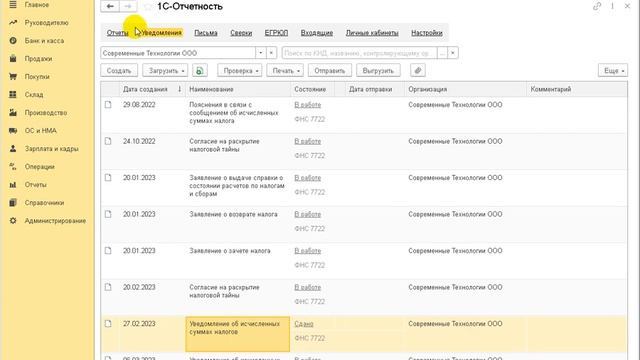Clear the organization filter field
The width and height of the screenshot is (640, 360).
pyautogui.click(x=271, y=53)
